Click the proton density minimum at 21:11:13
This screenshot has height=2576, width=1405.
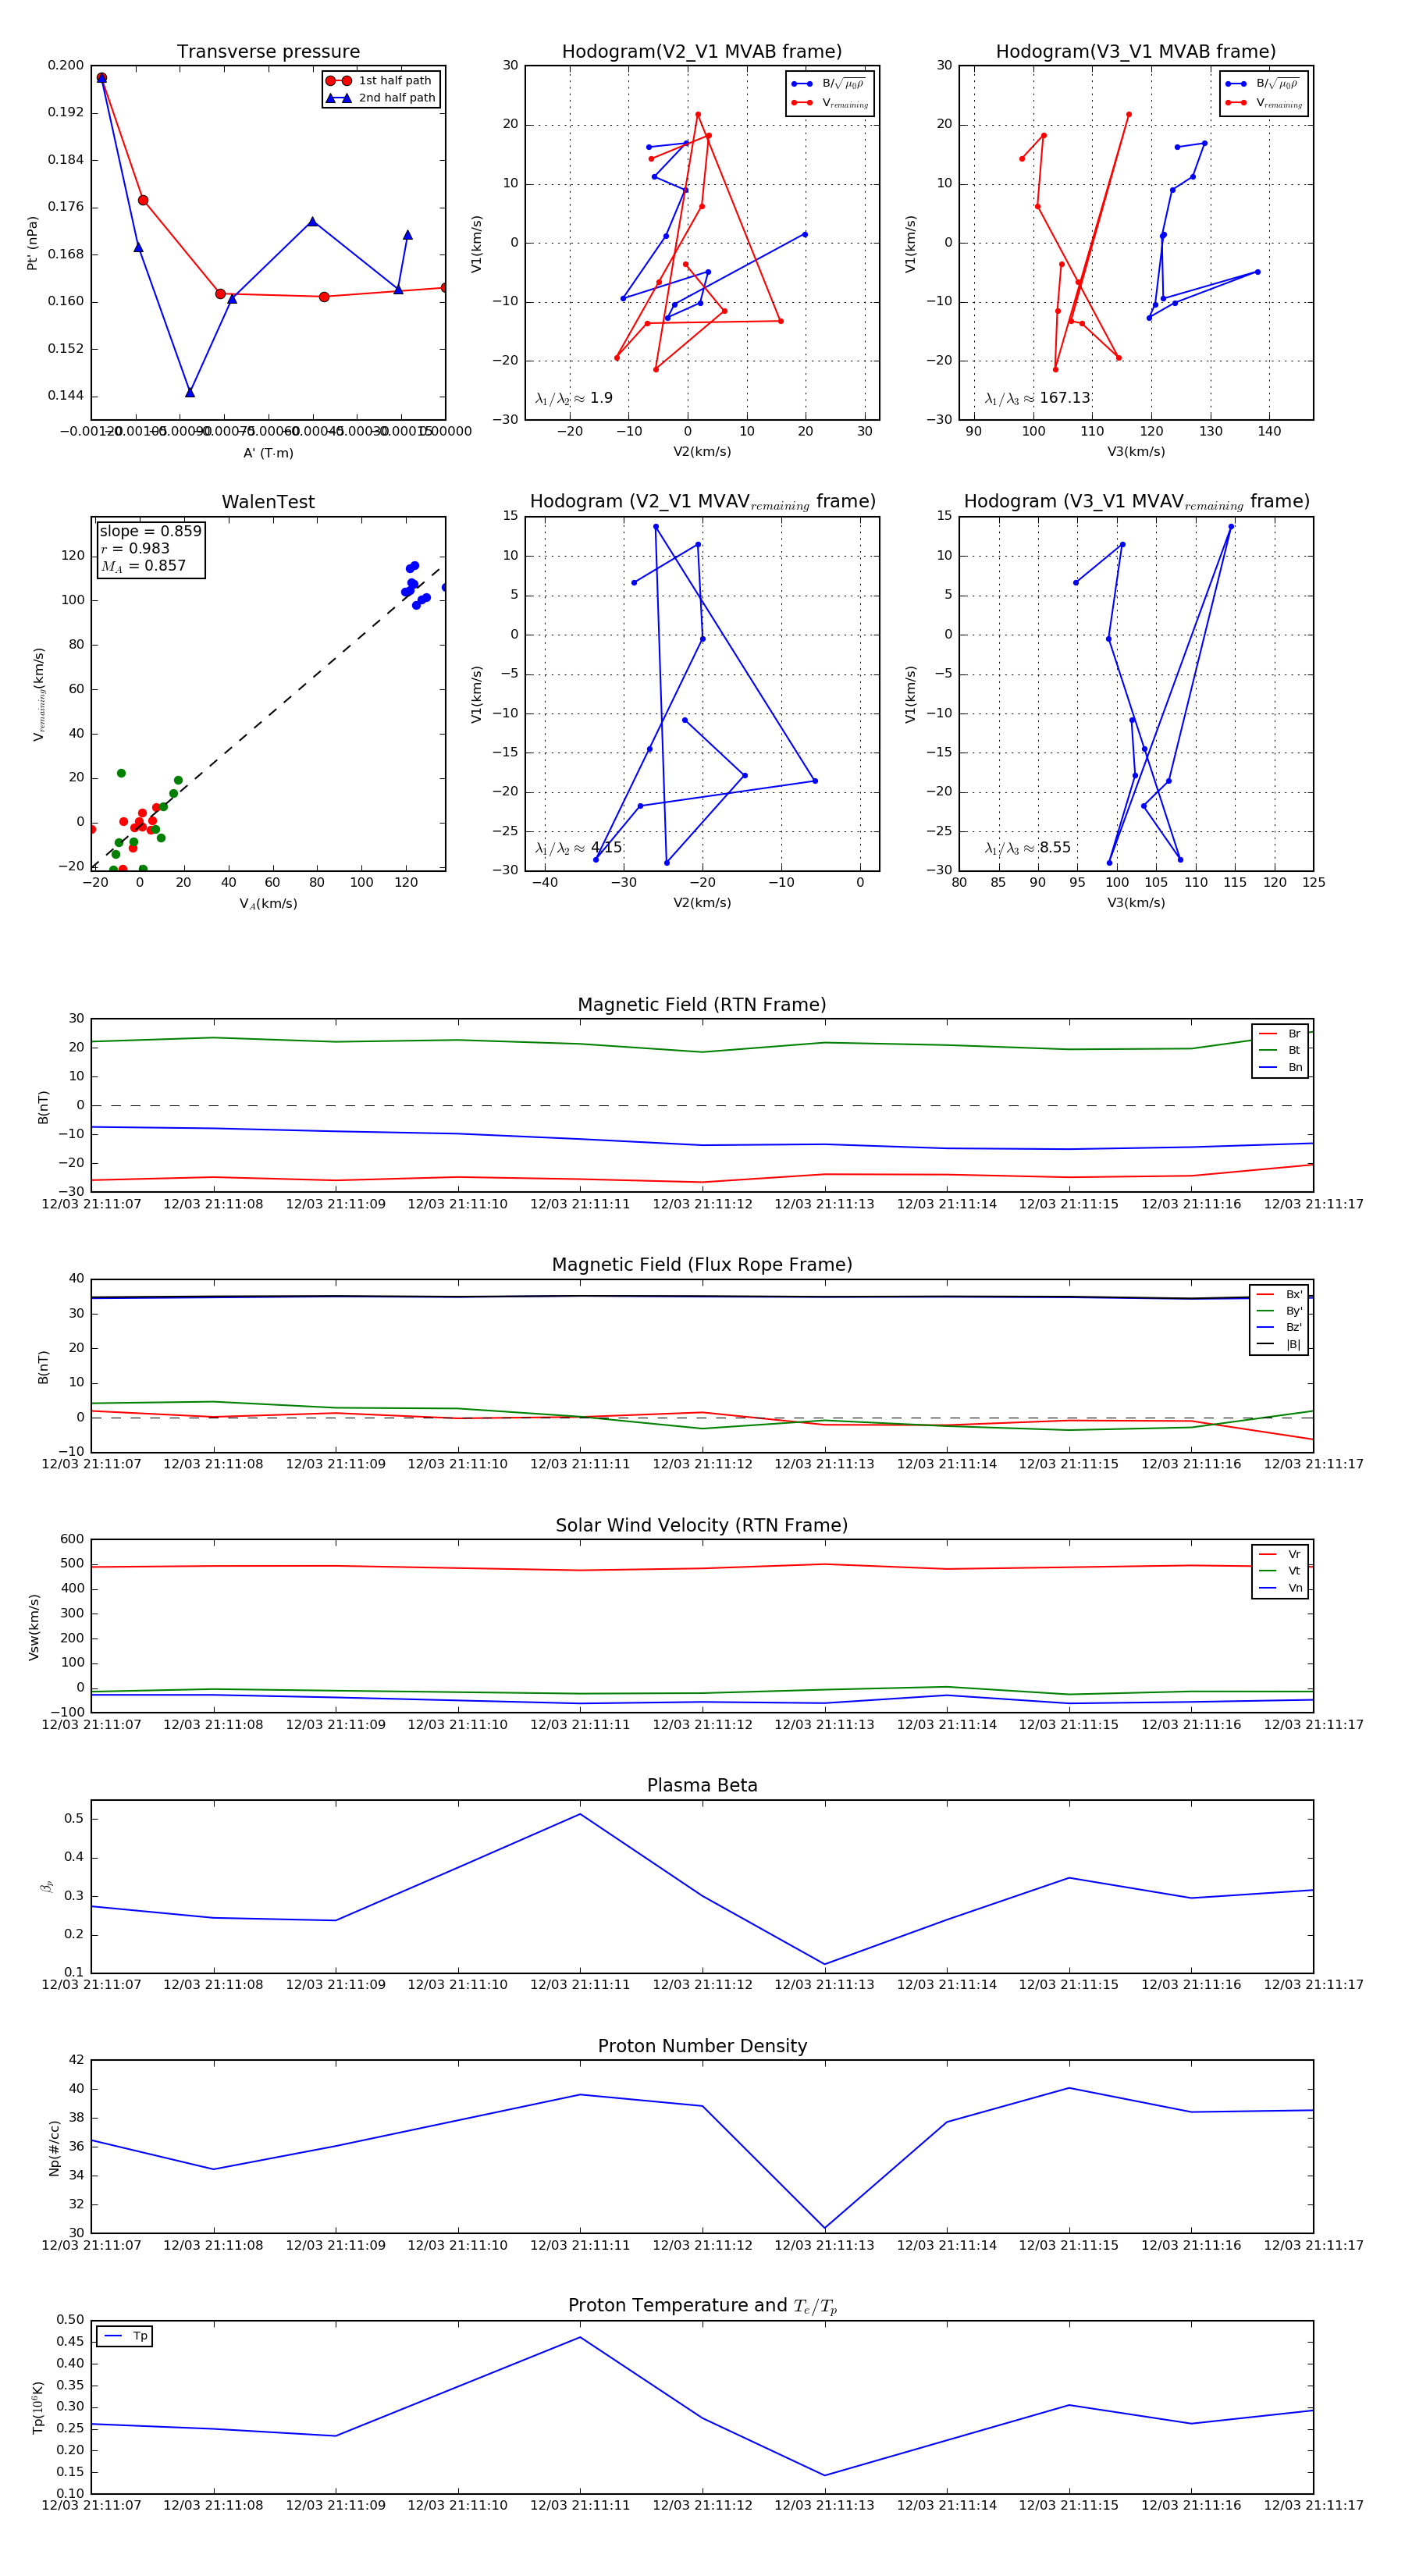click(824, 2228)
